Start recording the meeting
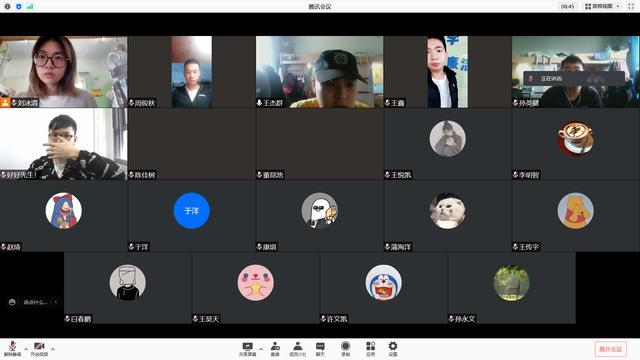Image resolution: width=640 pixels, height=360 pixels. pos(345,349)
